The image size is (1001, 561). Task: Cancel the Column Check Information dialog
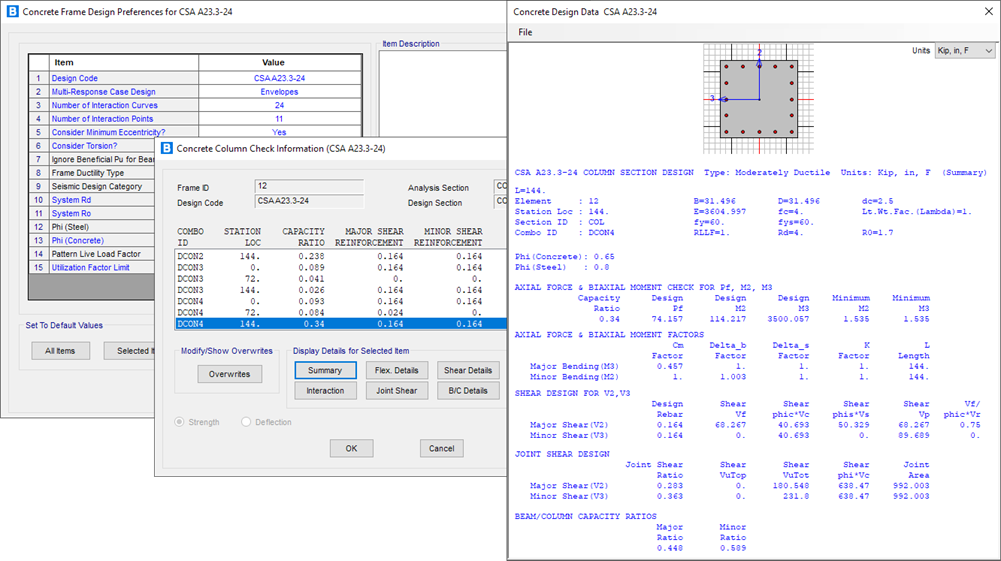click(441, 448)
